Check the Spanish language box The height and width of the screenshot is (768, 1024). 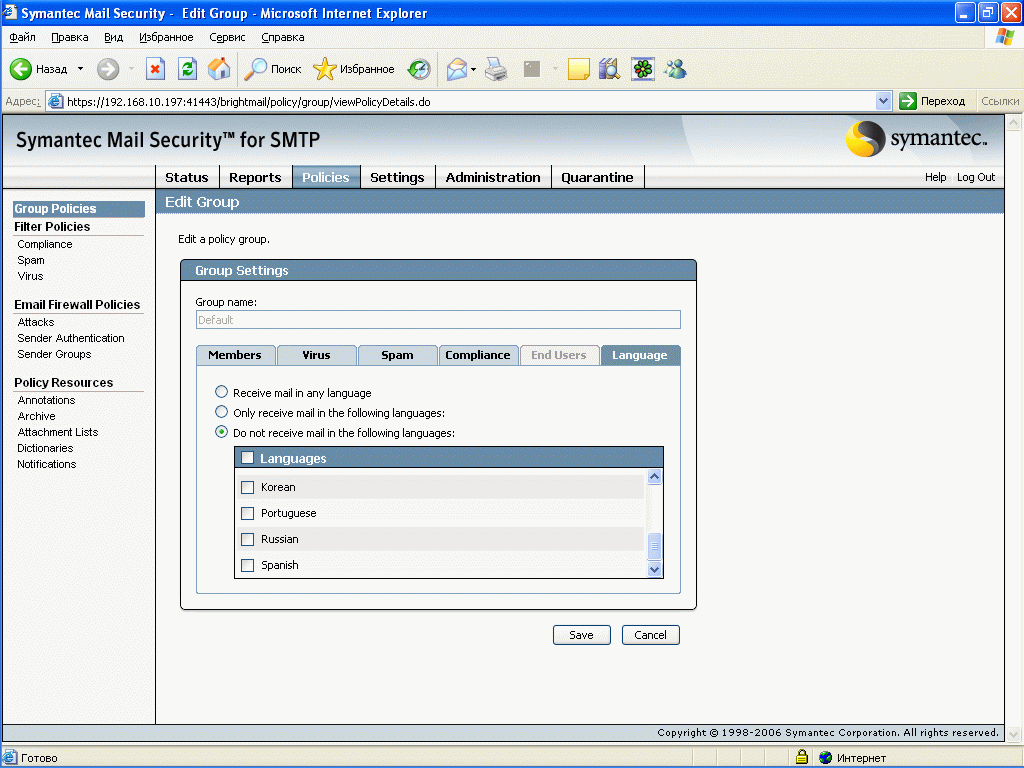[248, 566]
